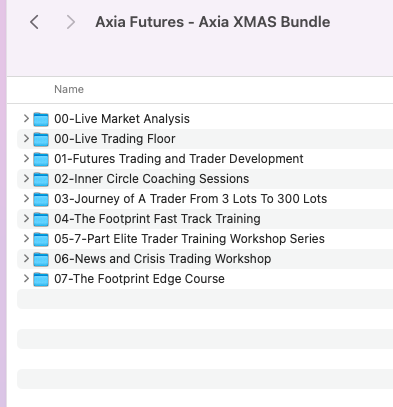Click folder icon of 05-7-Part Elite Trader row
The height and width of the screenshot is (407, 393).
(x=41, y=239)
